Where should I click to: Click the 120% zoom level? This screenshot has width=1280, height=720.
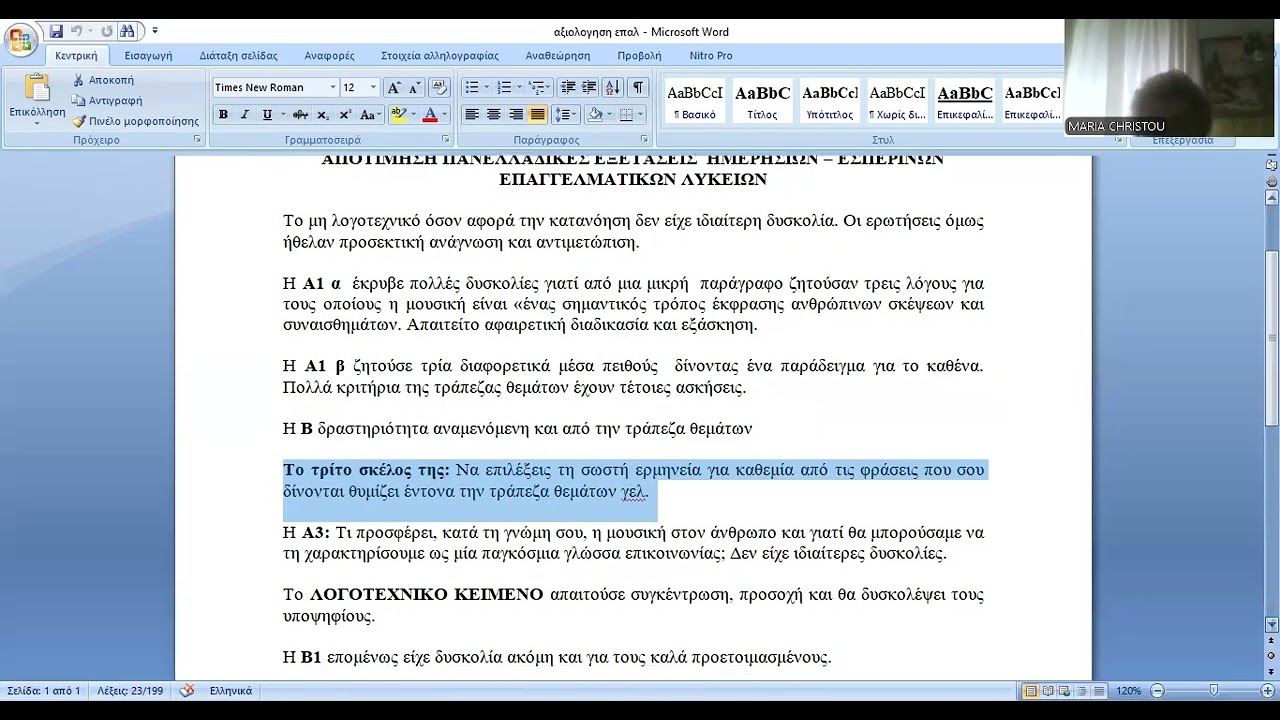tap(1128, 691)
